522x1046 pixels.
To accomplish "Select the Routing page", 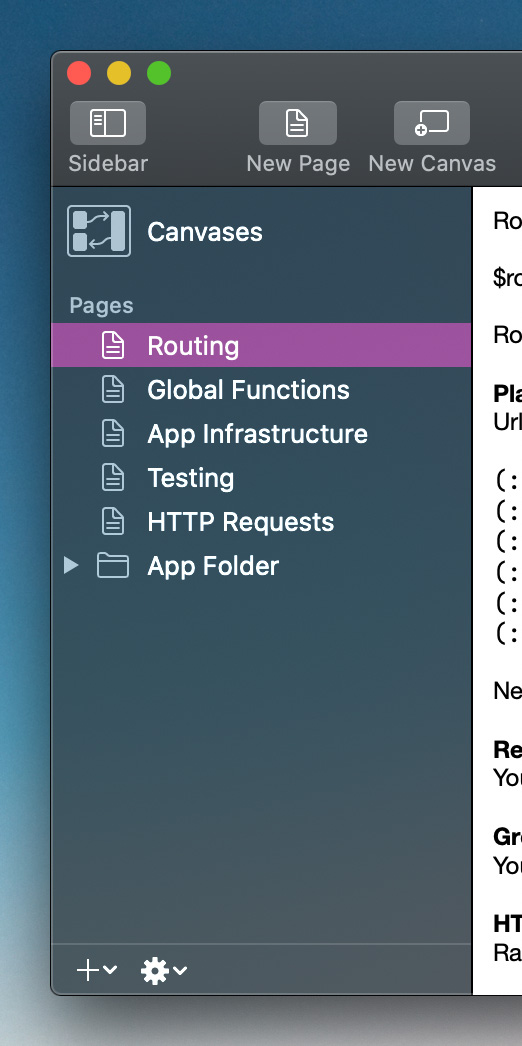I will pos(261,346).
